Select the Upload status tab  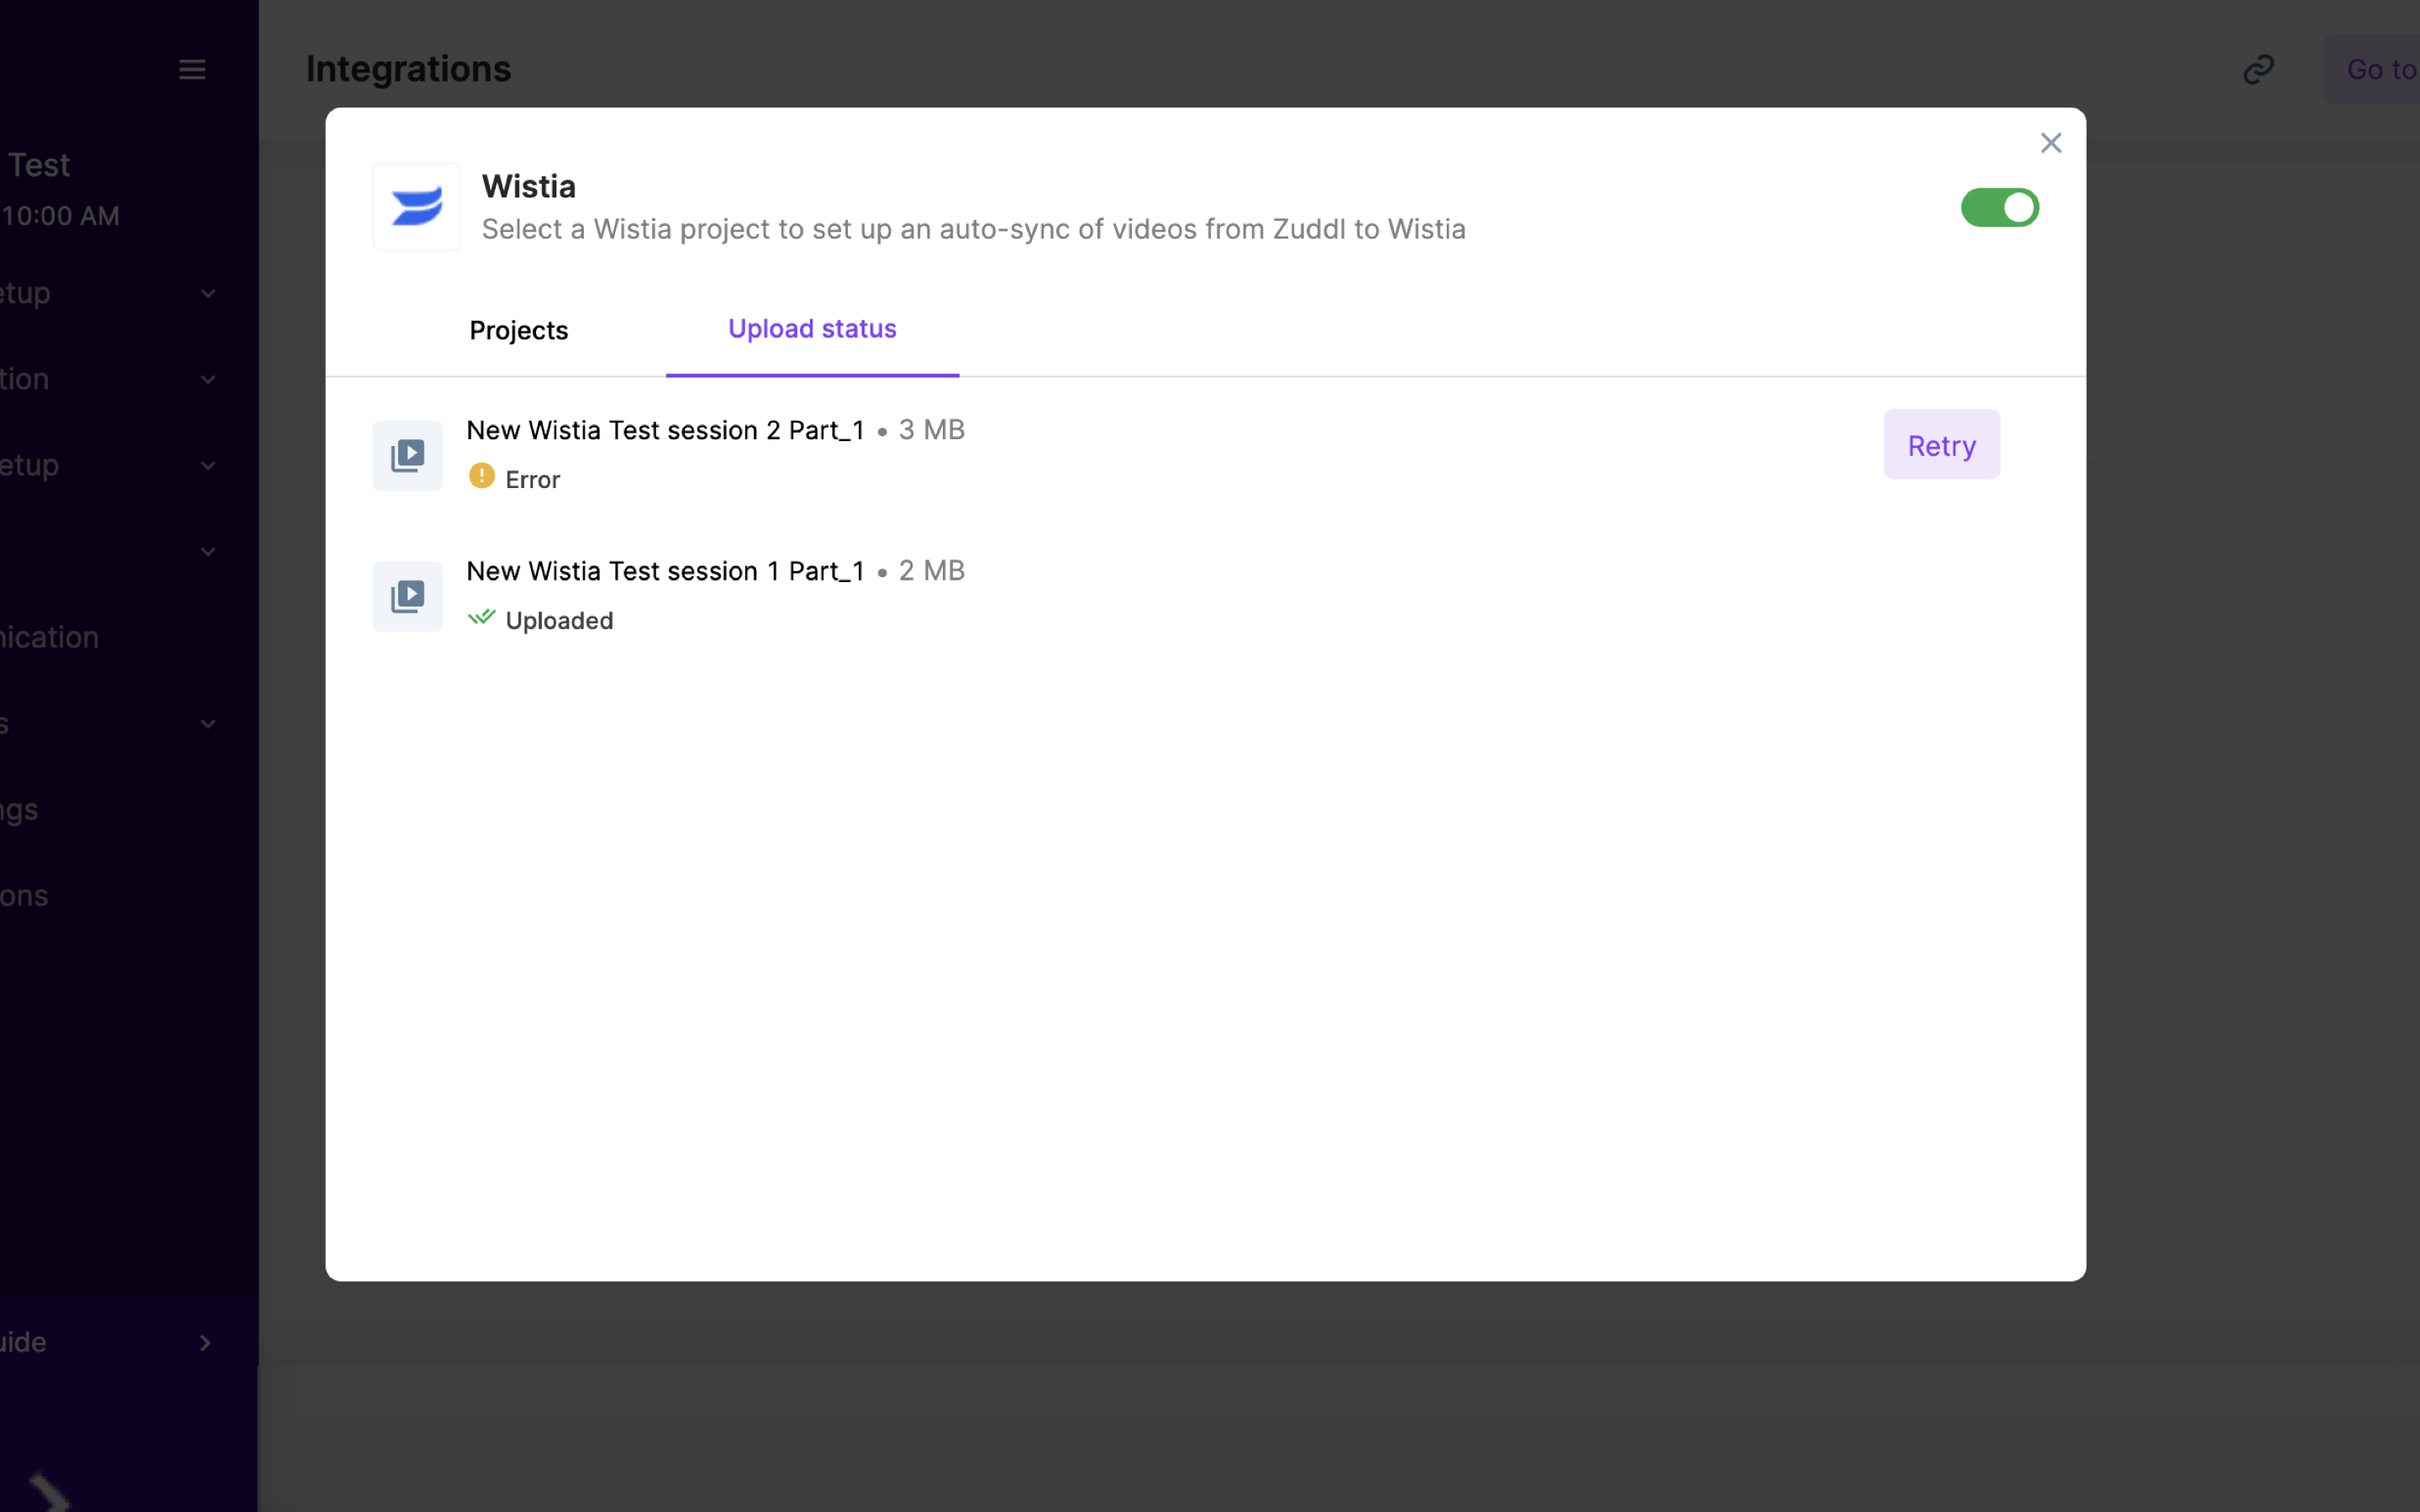click(812, 329)
